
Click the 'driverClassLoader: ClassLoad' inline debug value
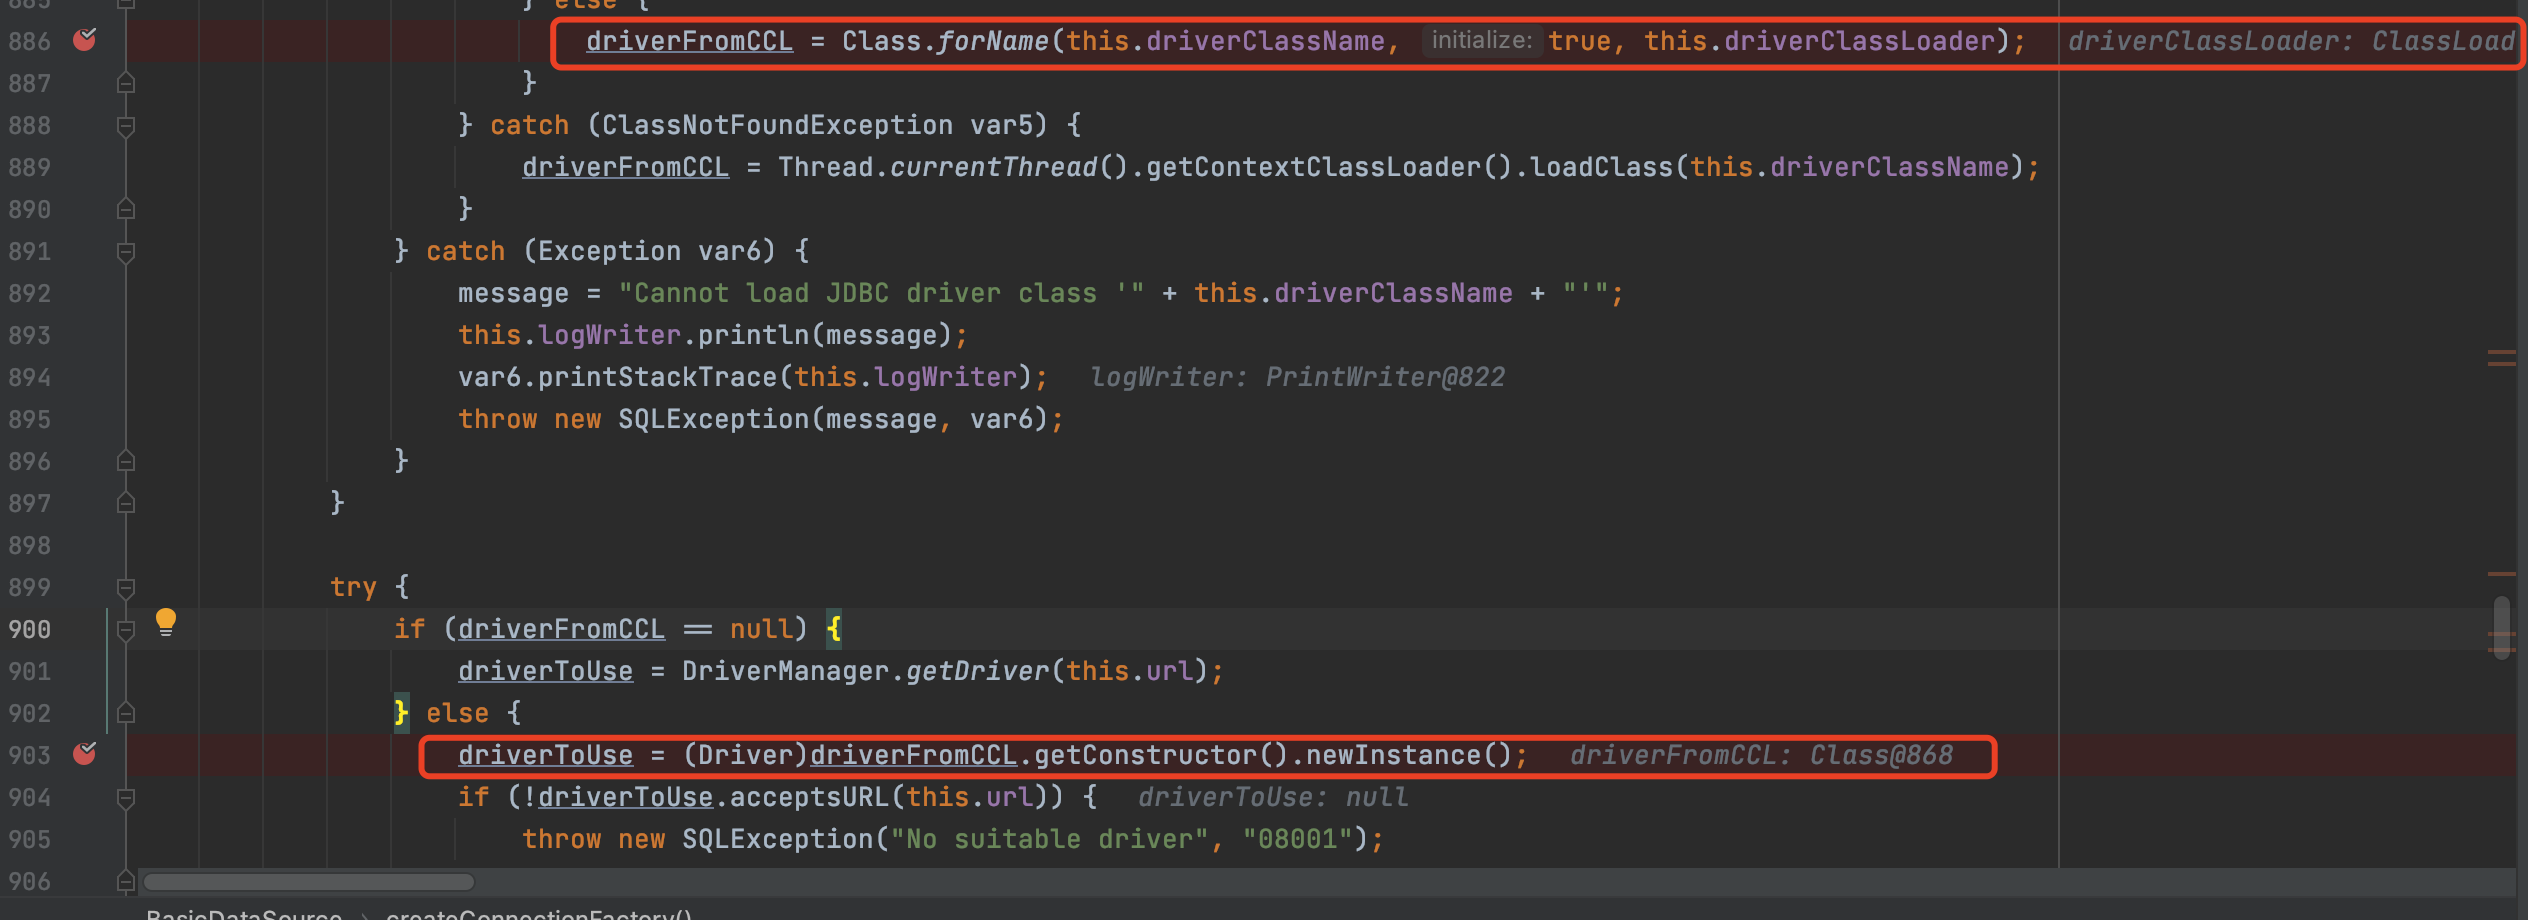2291,41
